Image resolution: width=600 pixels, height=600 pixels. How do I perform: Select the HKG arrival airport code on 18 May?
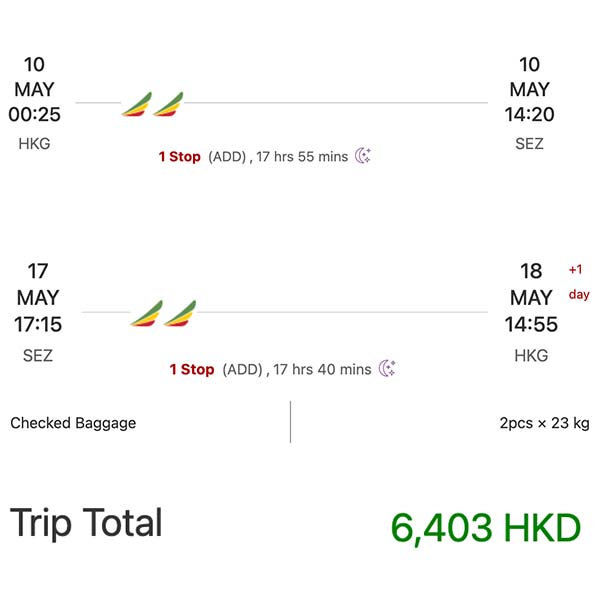[x=531, y=355]
